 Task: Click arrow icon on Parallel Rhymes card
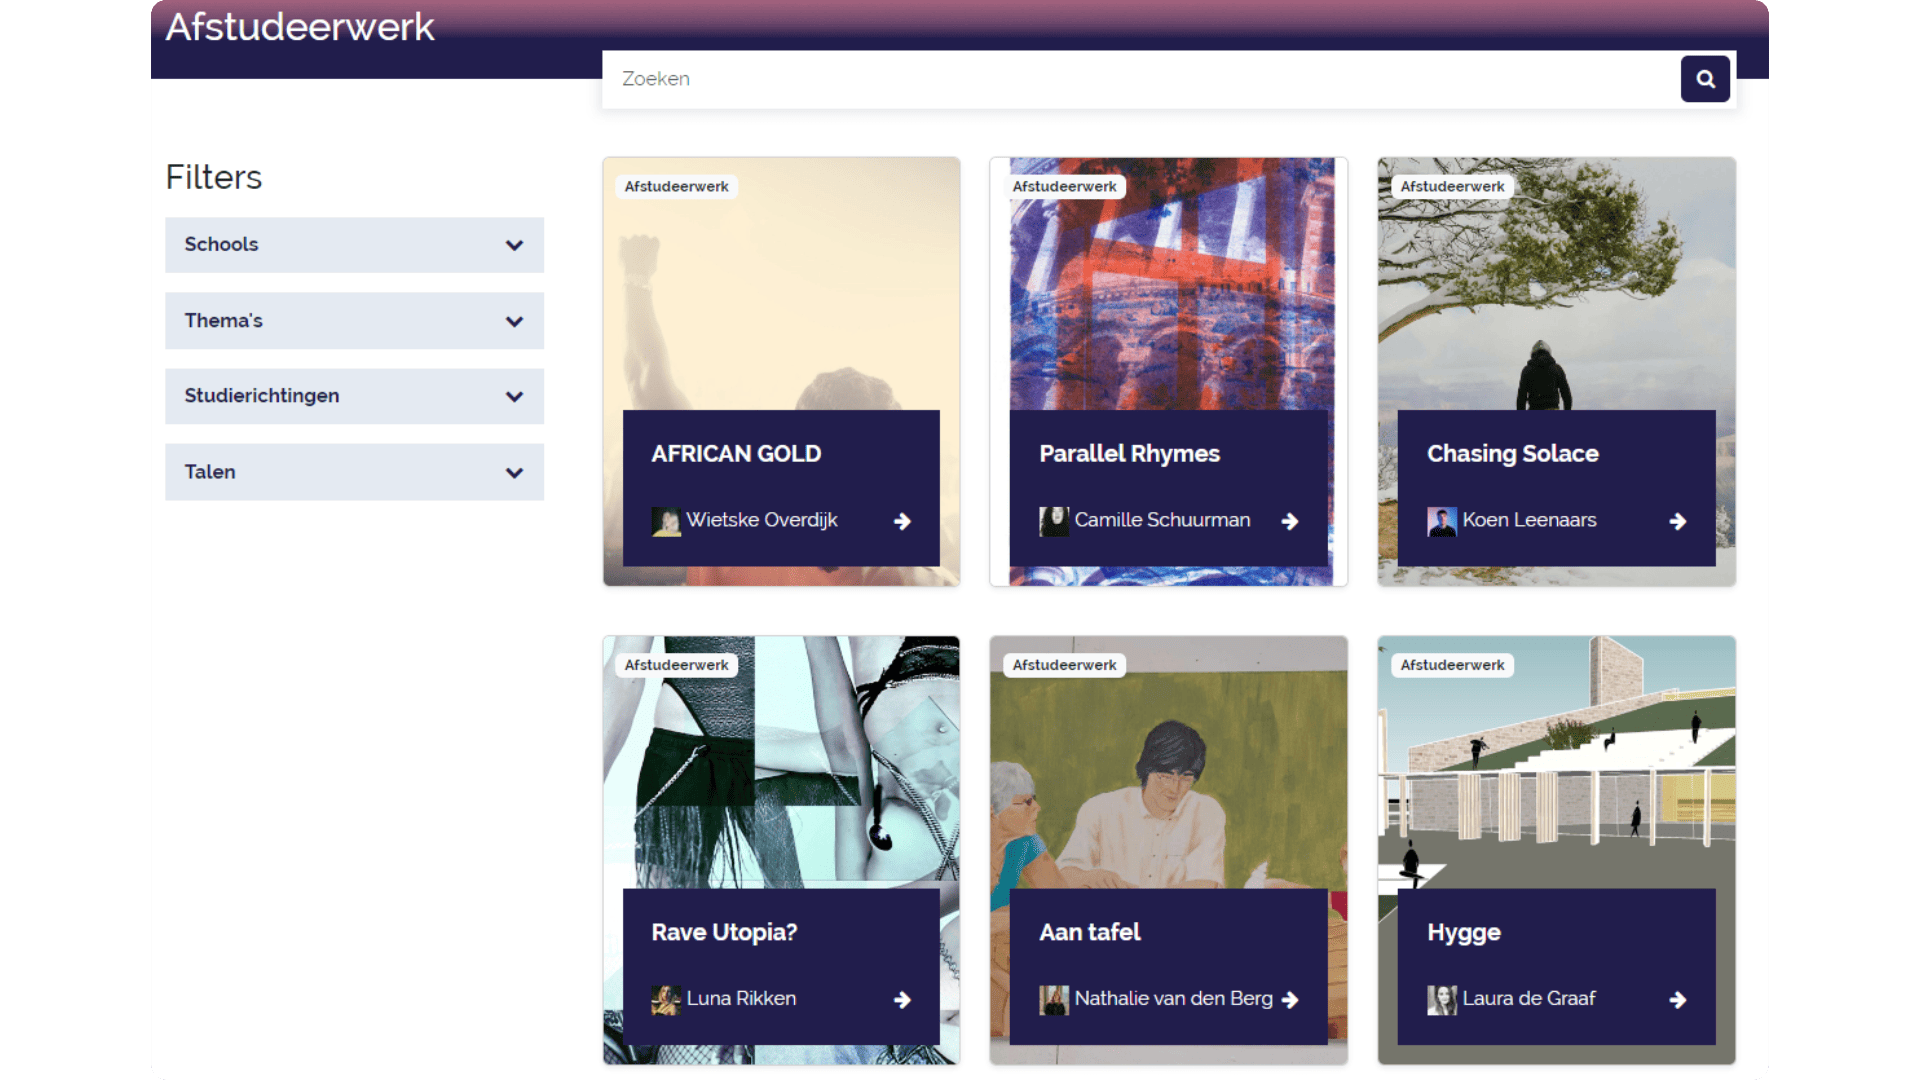click(1290, 521)
